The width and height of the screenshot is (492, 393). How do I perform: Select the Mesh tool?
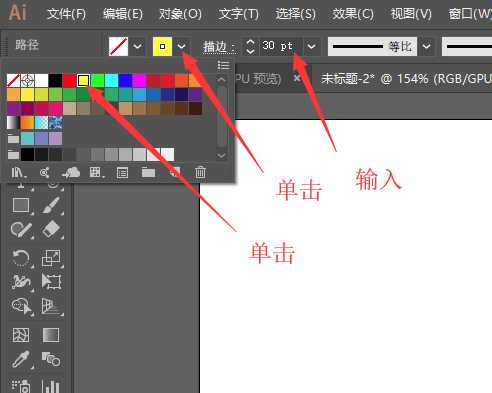21,335
